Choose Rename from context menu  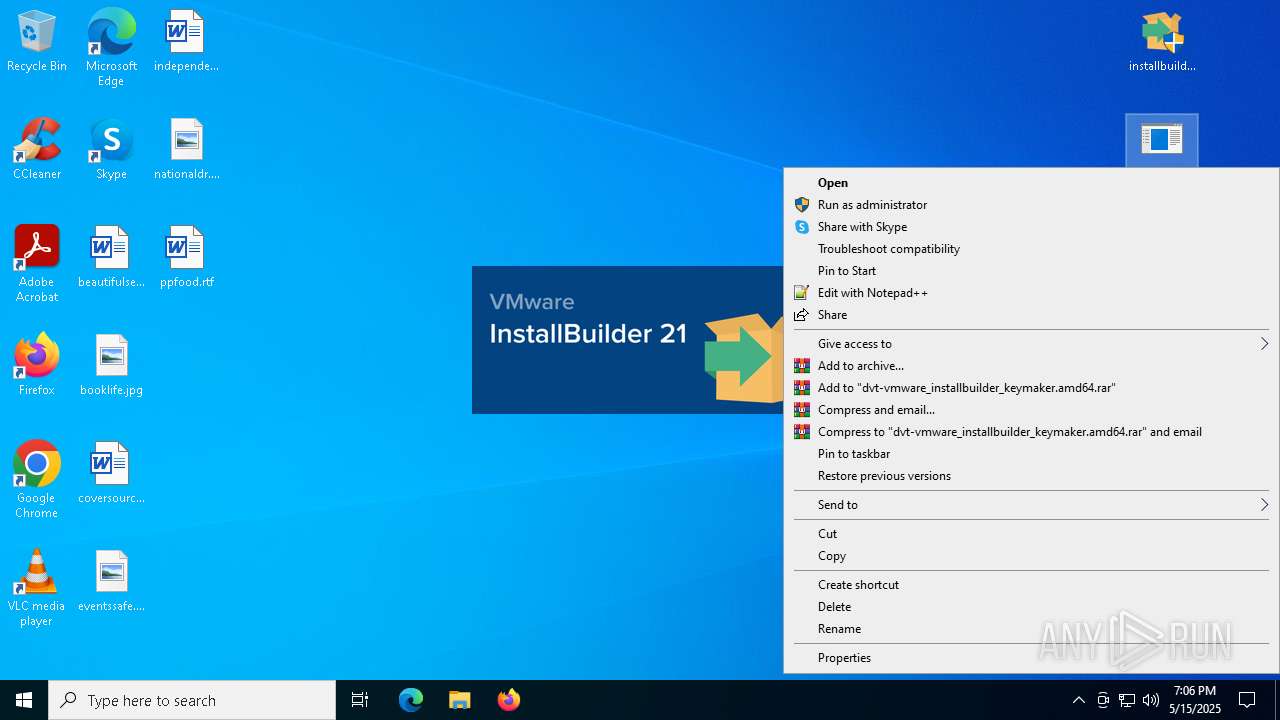click(x=1031, y=629)
